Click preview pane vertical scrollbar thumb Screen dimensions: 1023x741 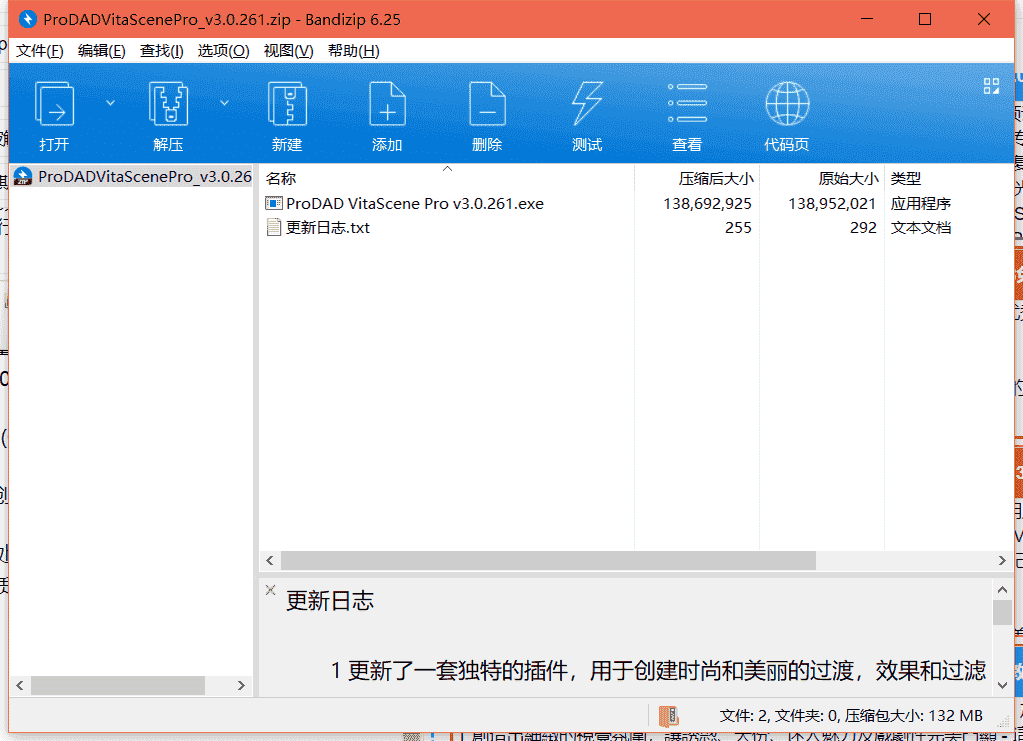pos(1003,612)
